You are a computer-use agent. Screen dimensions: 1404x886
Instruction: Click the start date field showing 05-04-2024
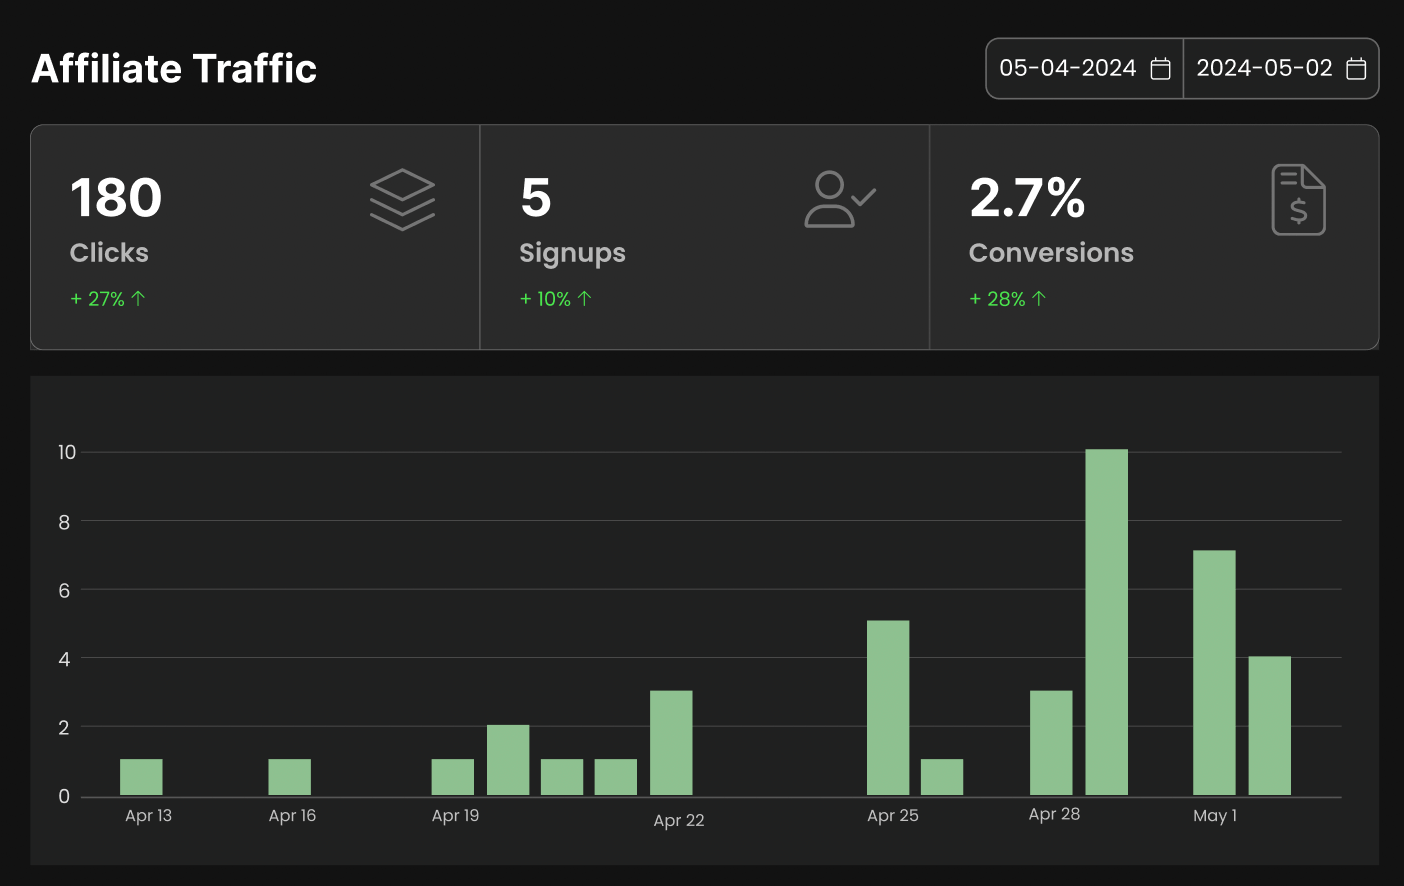1067,69
